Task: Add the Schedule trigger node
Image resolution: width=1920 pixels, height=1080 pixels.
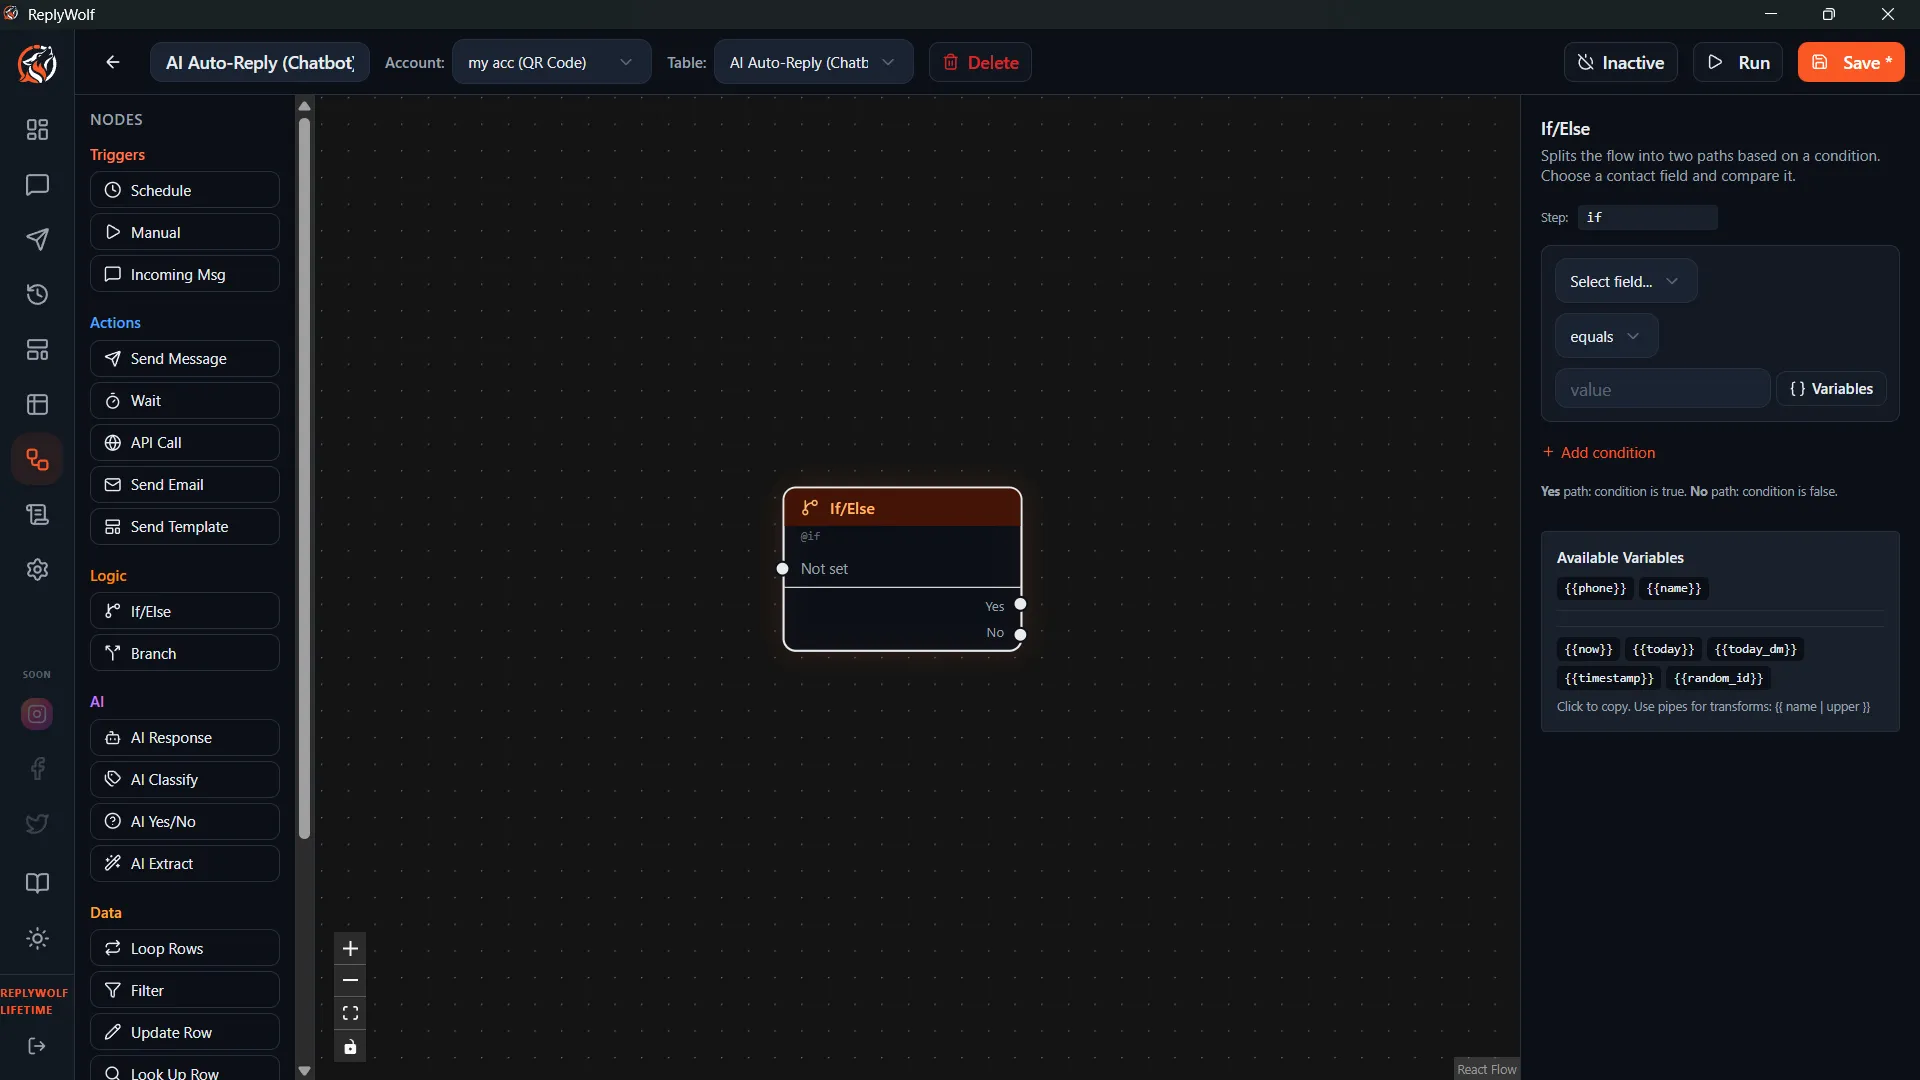Action: pyautogui.click(x=185, y=190)
